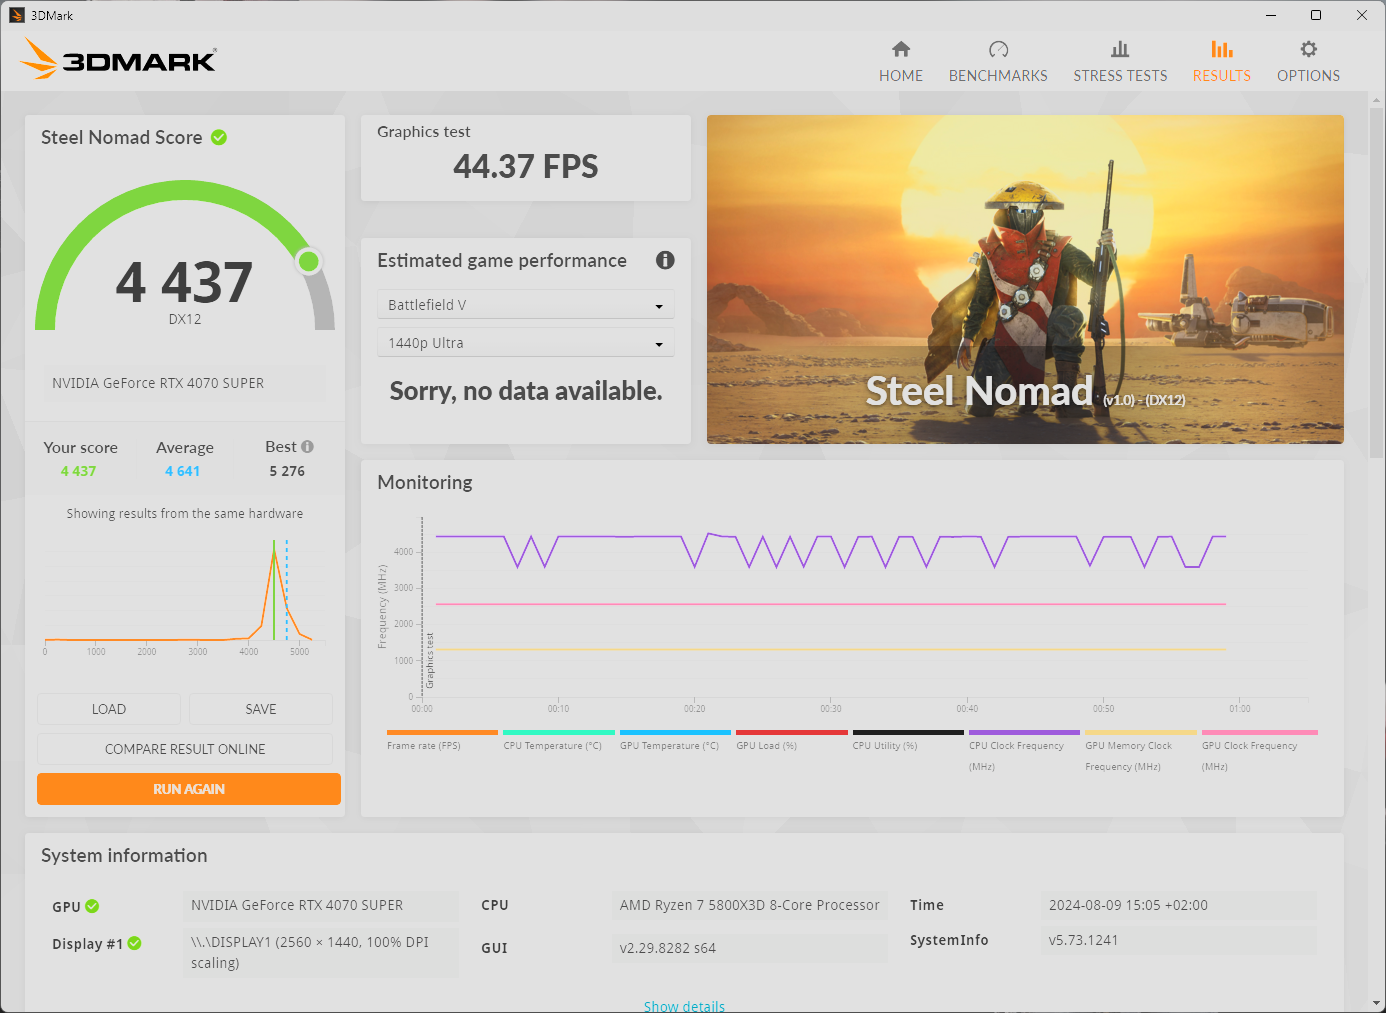The height and width of the screenshot is (1013, 1386).
Task: Click the score gauge dial
Action: (x=185, y=255)
